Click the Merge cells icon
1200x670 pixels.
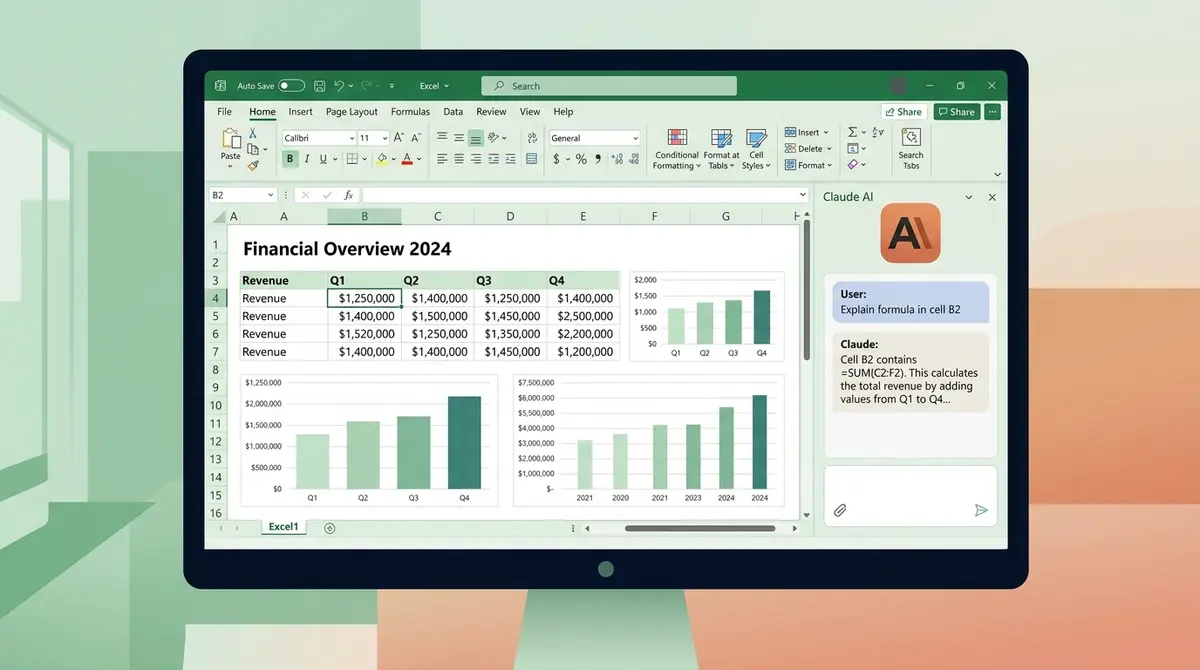531,158
